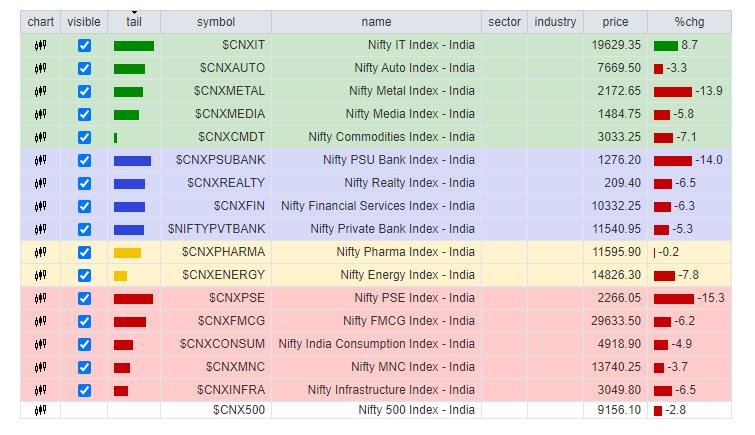Uncheck visible checkbox for $CNXMEDIA
The width and height of the screenshot is (755, 435).
click(x=84, y=115)
